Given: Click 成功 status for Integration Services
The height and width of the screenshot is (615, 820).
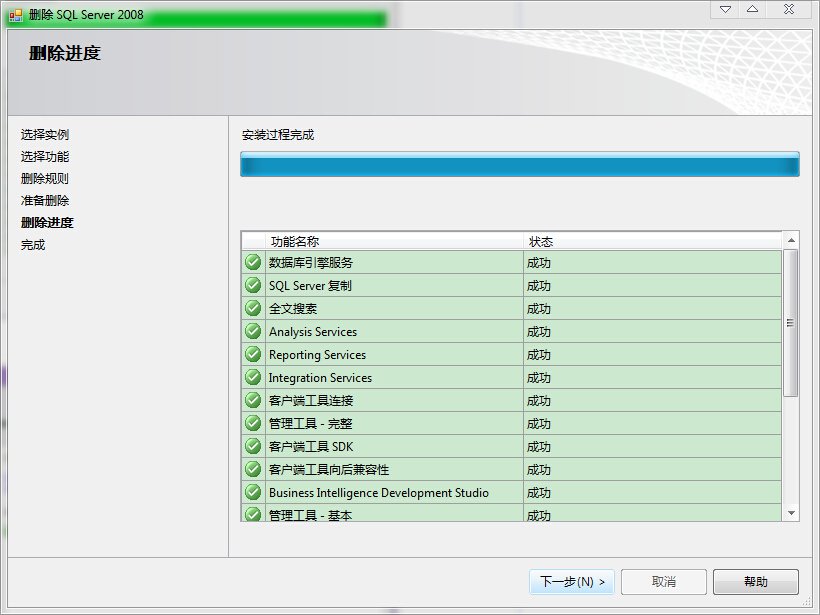Looking at the screenshot, I should point(539,378).
